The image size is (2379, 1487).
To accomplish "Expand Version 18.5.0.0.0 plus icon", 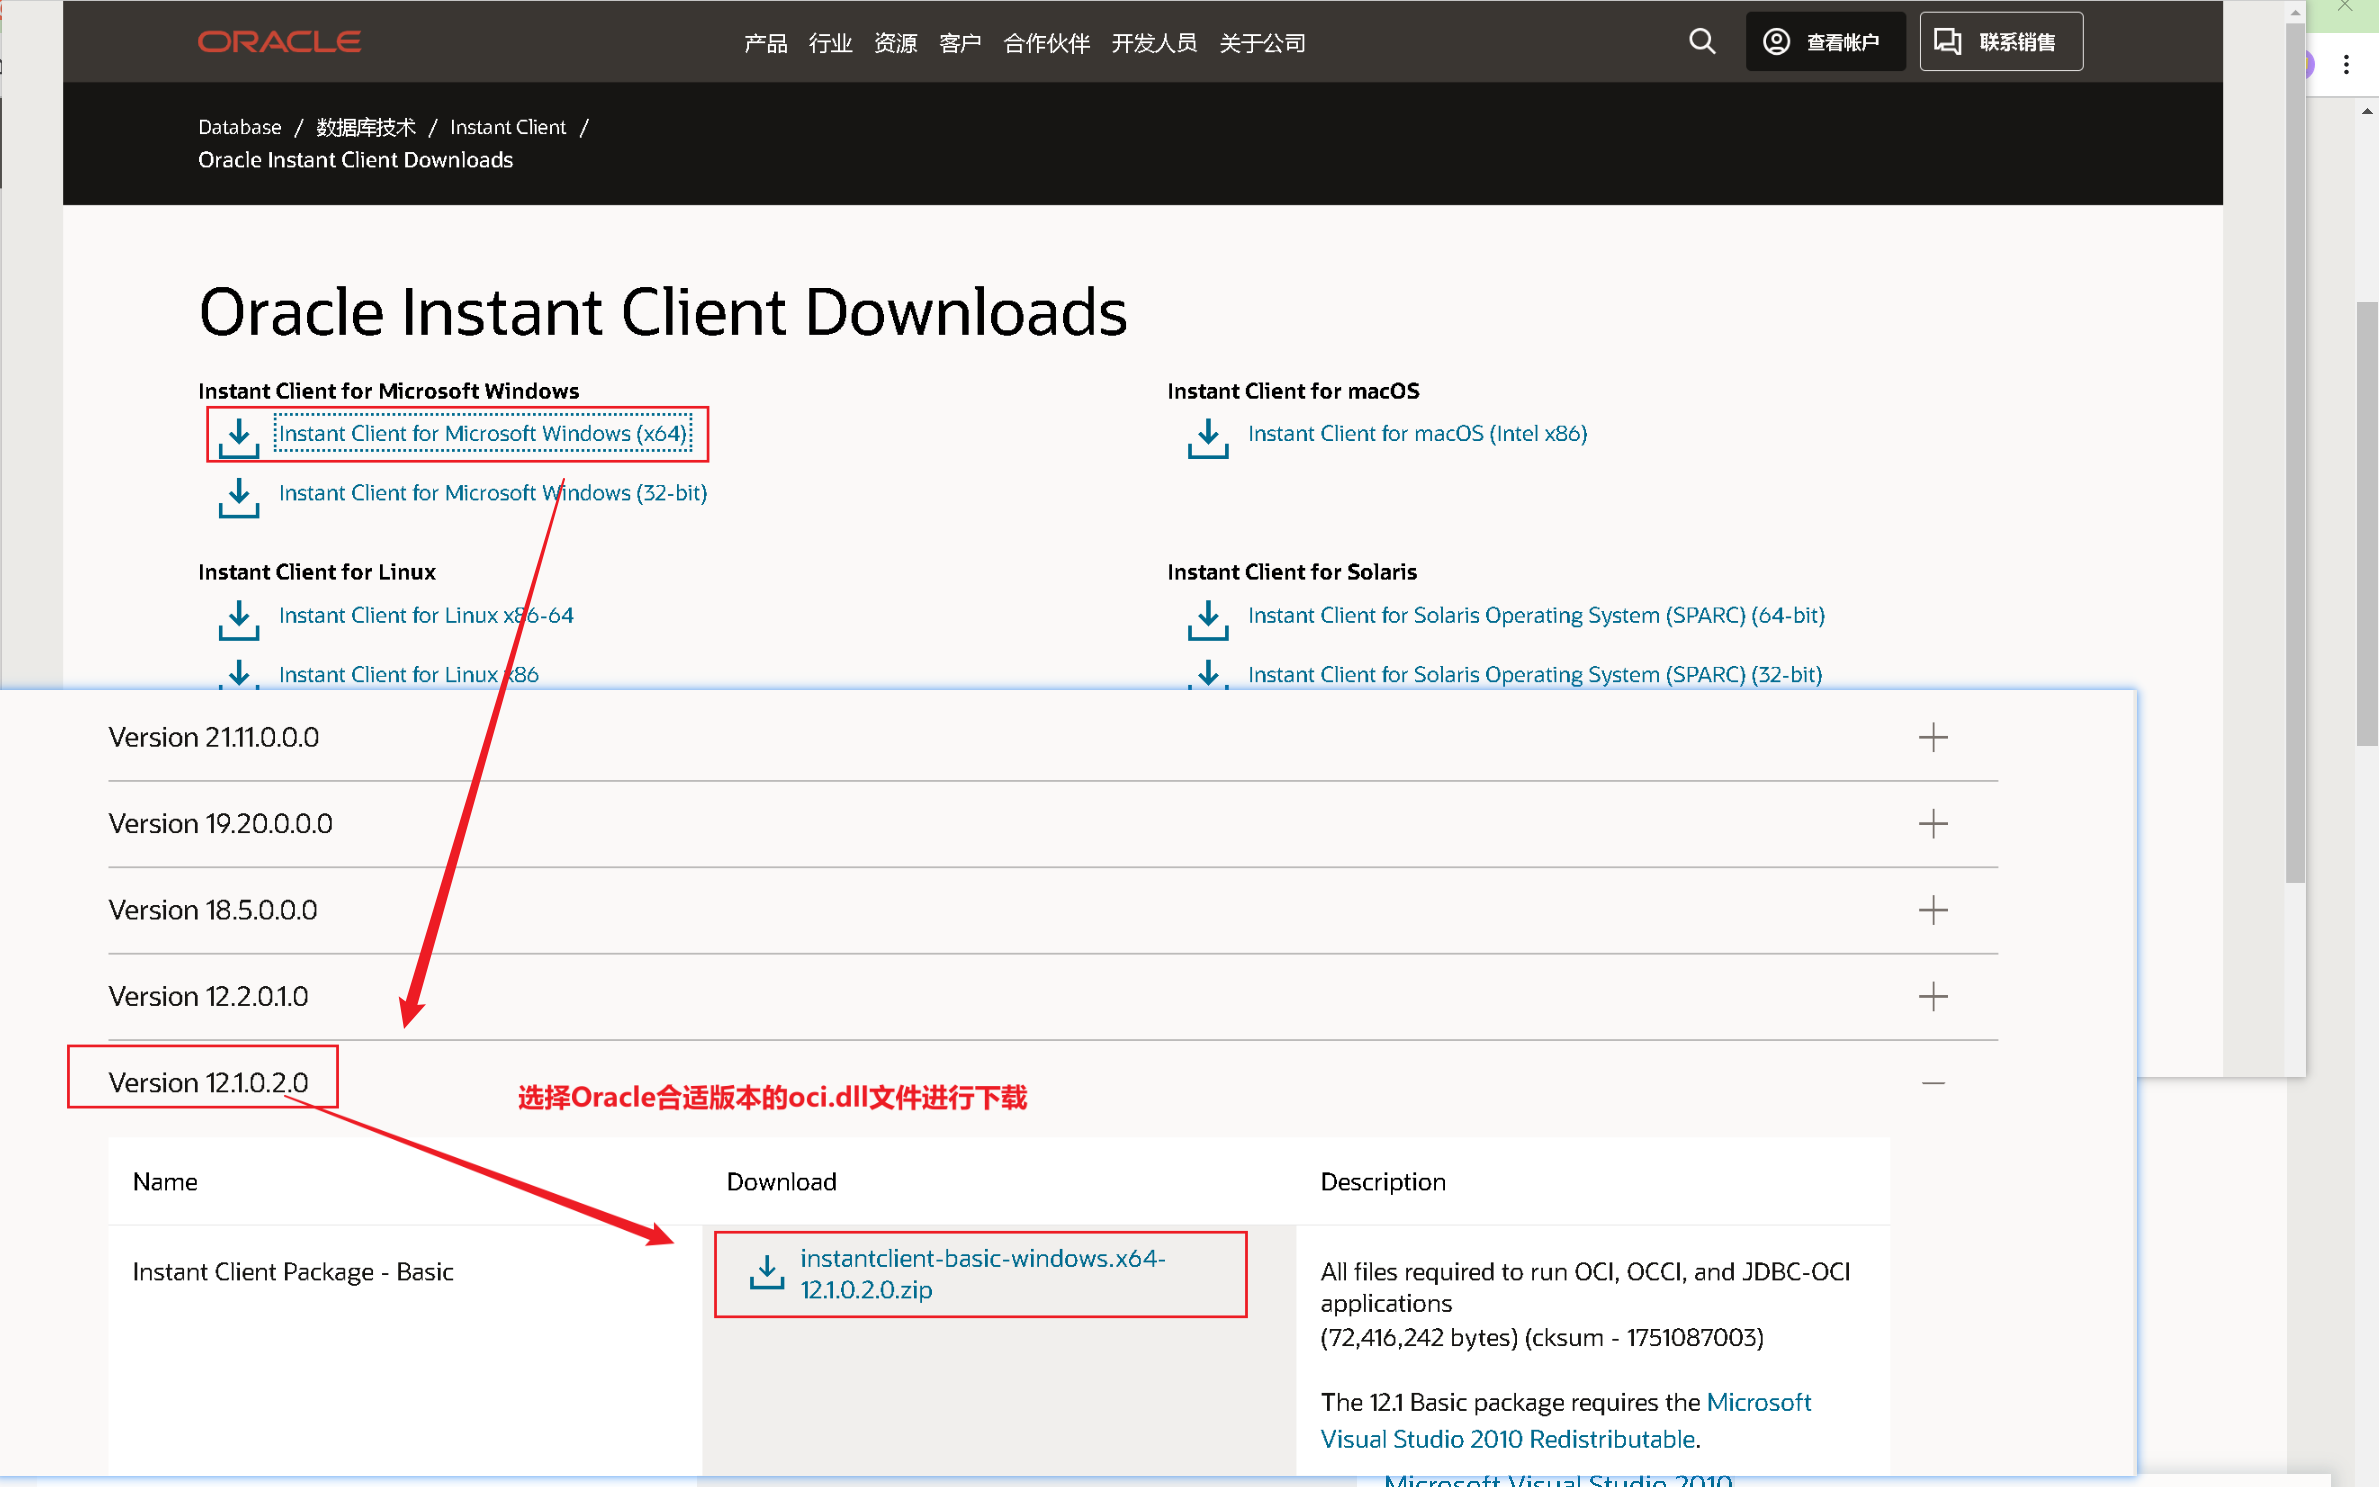I will [1933, 909].
